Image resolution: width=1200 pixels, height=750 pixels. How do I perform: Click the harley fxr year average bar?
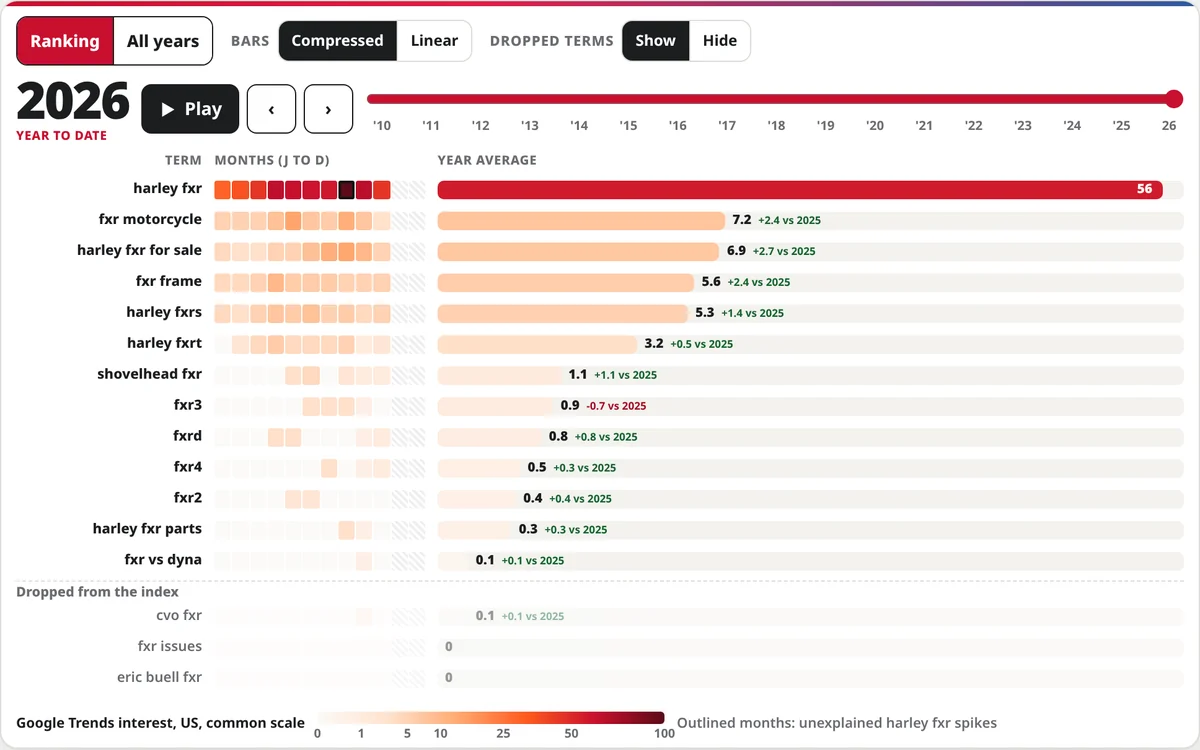click(x=800, y=190)
